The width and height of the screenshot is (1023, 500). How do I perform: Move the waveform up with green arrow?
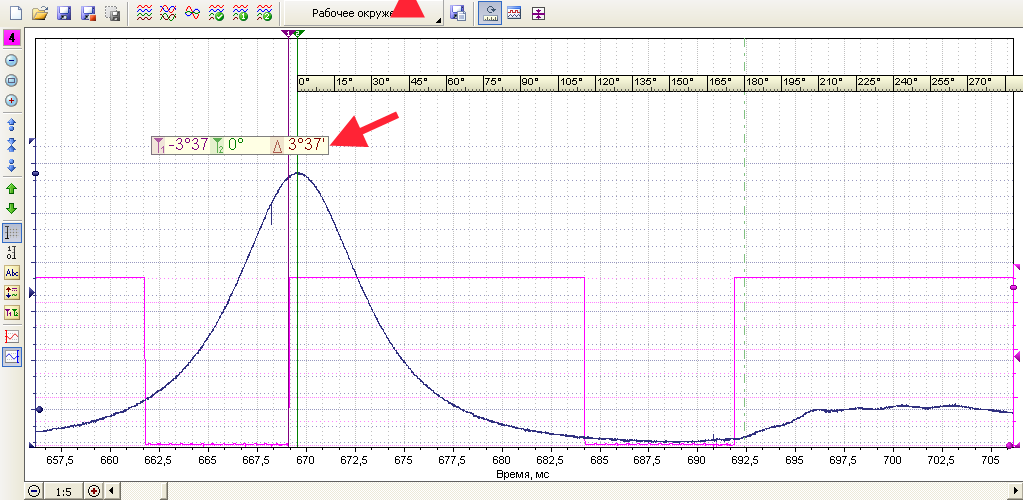pyautogui.click(x=12, y=189)
